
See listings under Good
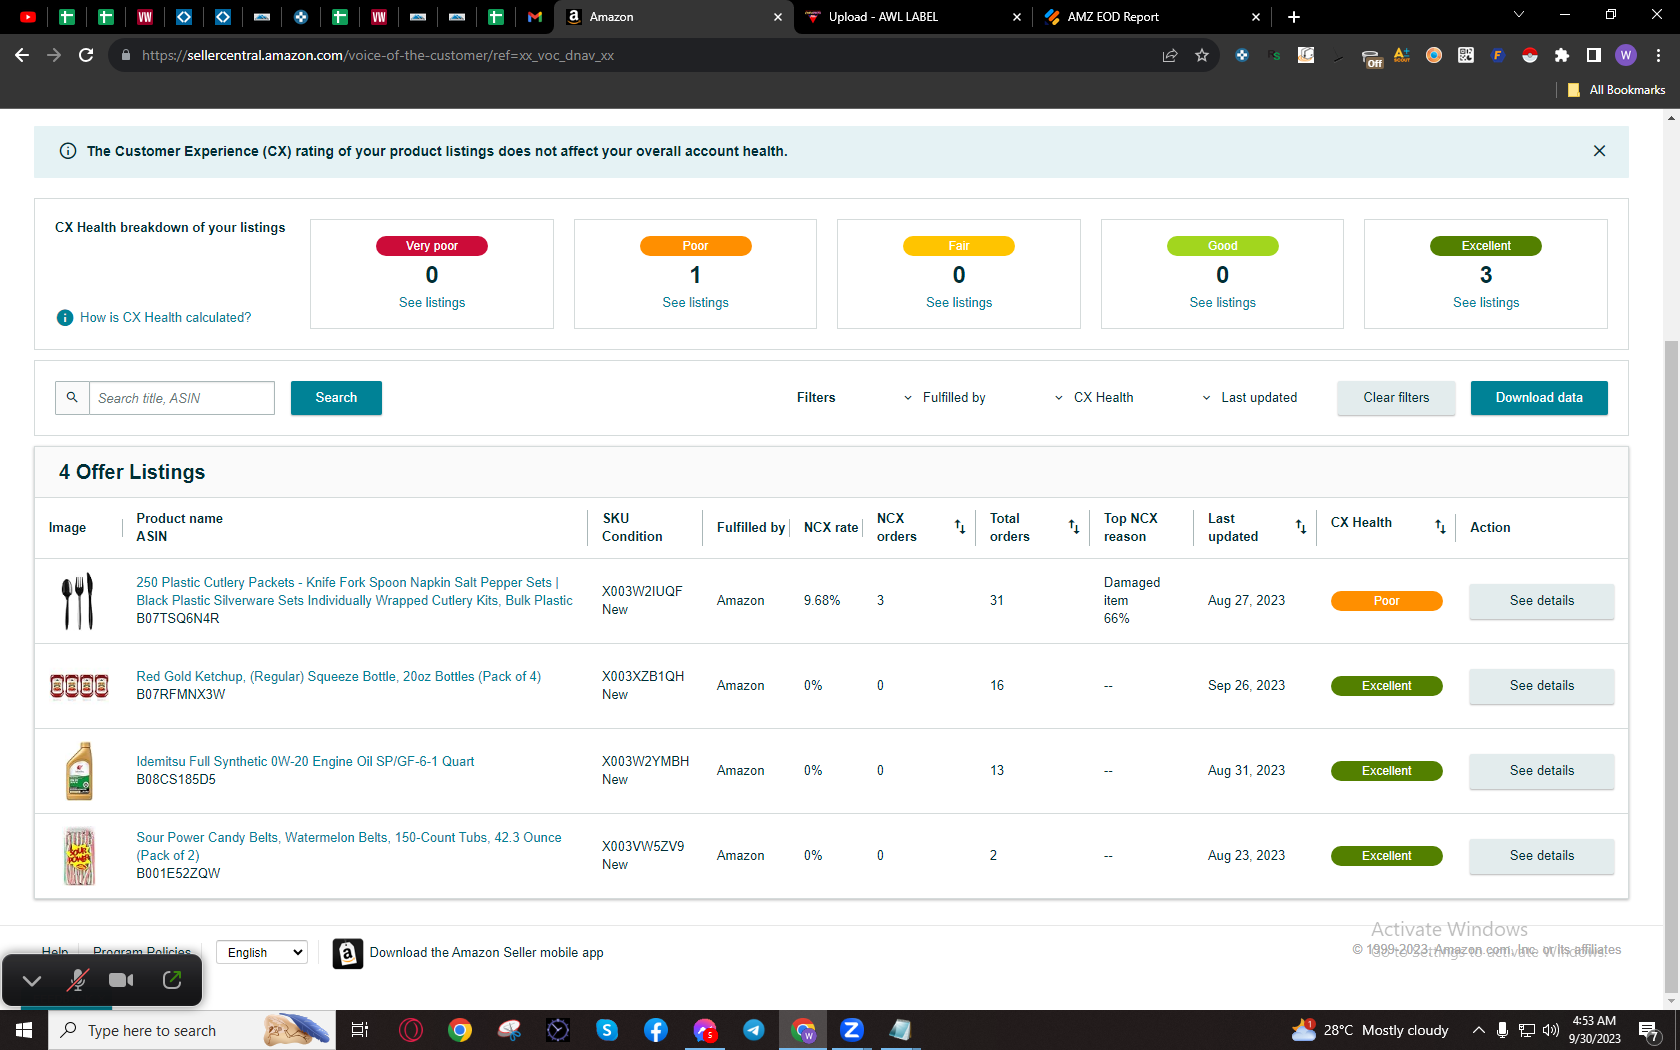point(1222,303)
